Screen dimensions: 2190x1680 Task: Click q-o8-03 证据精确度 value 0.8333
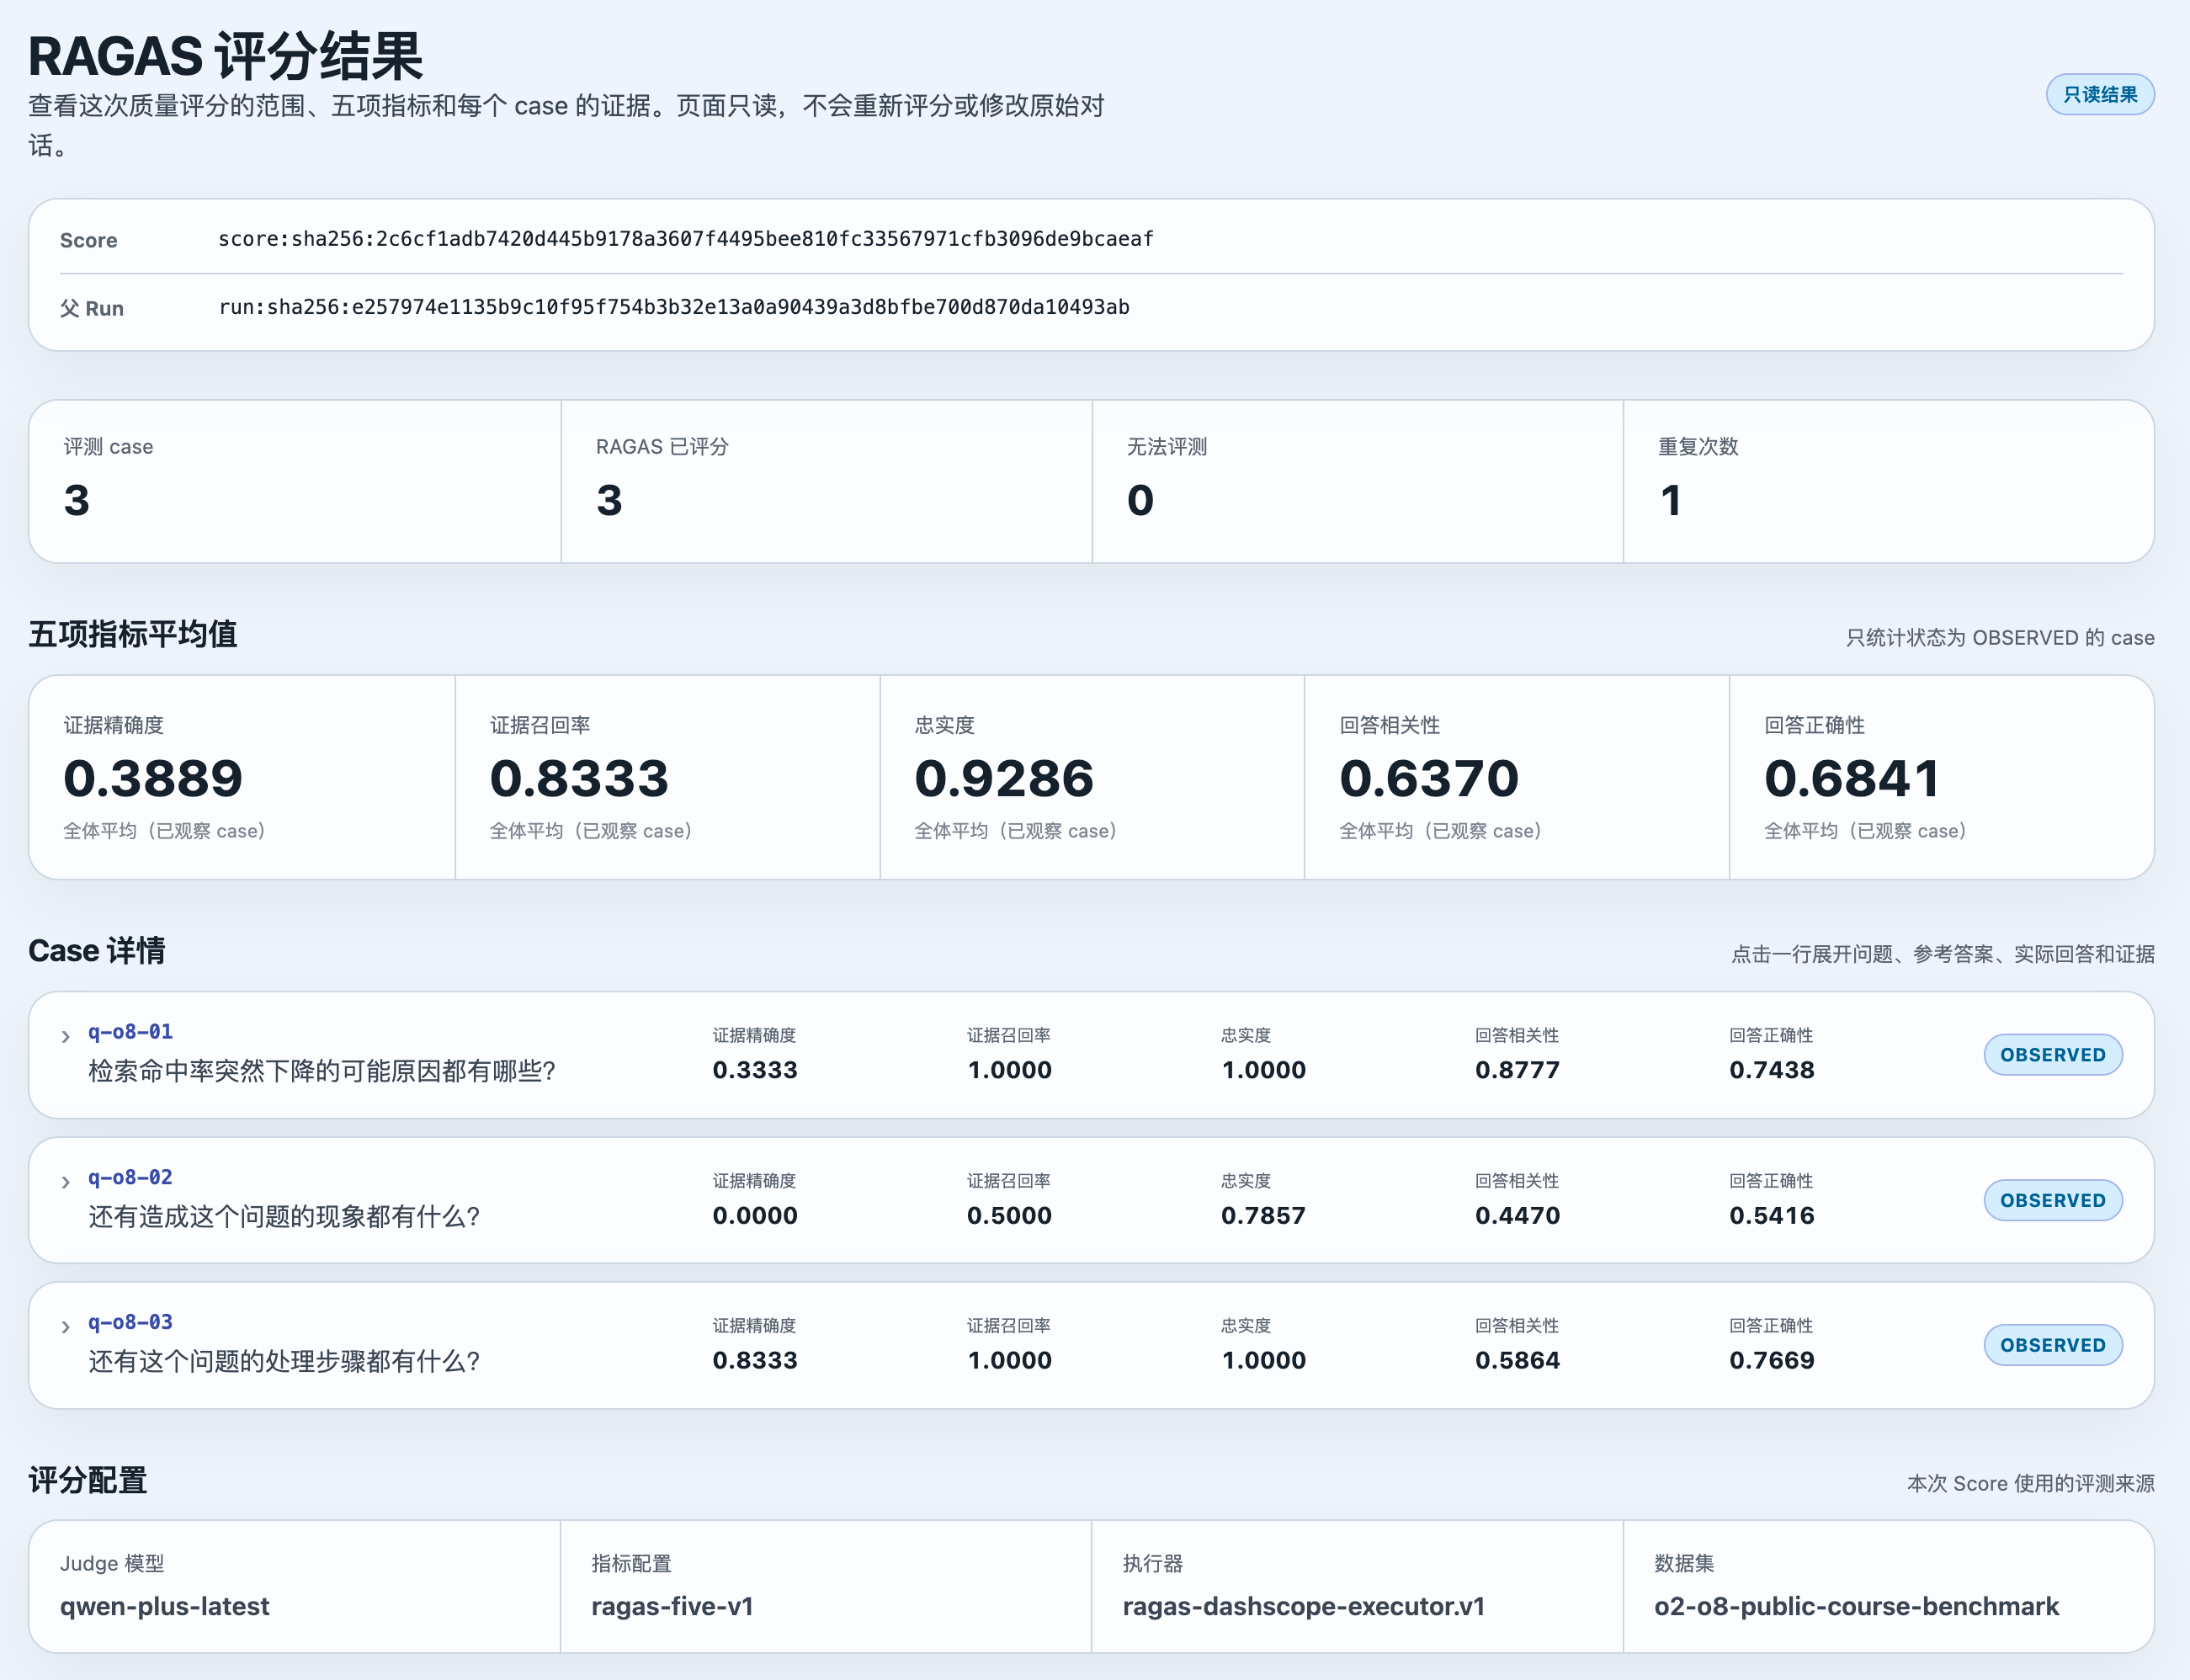(755, 1360)
